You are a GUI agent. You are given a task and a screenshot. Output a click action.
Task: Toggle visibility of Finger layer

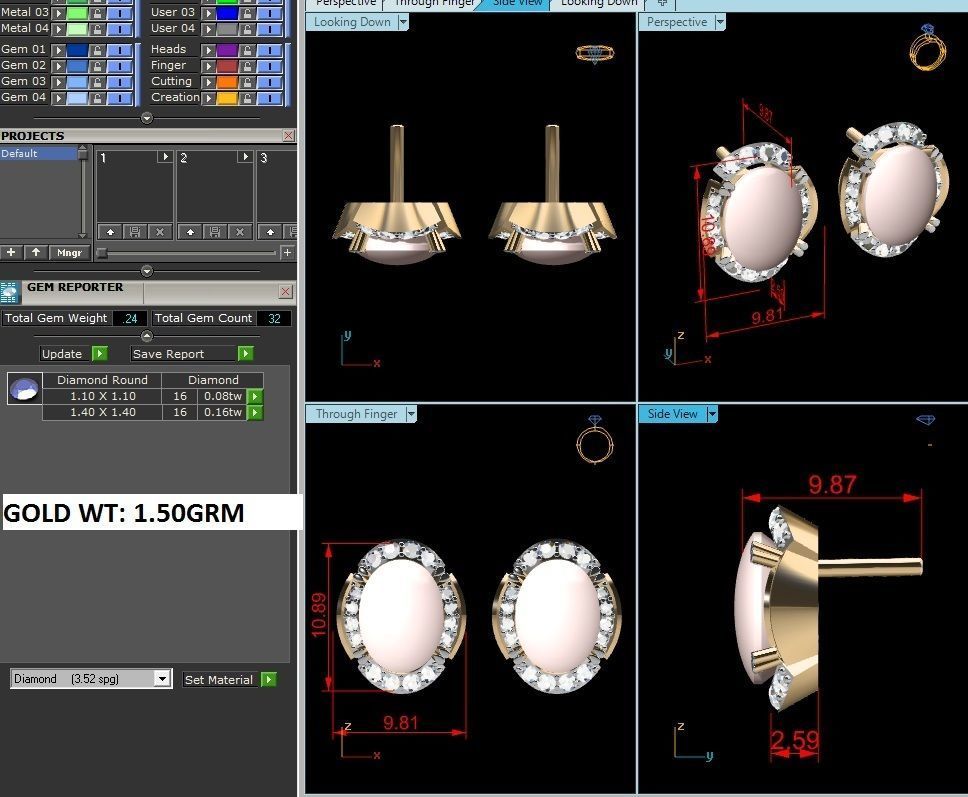270,65
